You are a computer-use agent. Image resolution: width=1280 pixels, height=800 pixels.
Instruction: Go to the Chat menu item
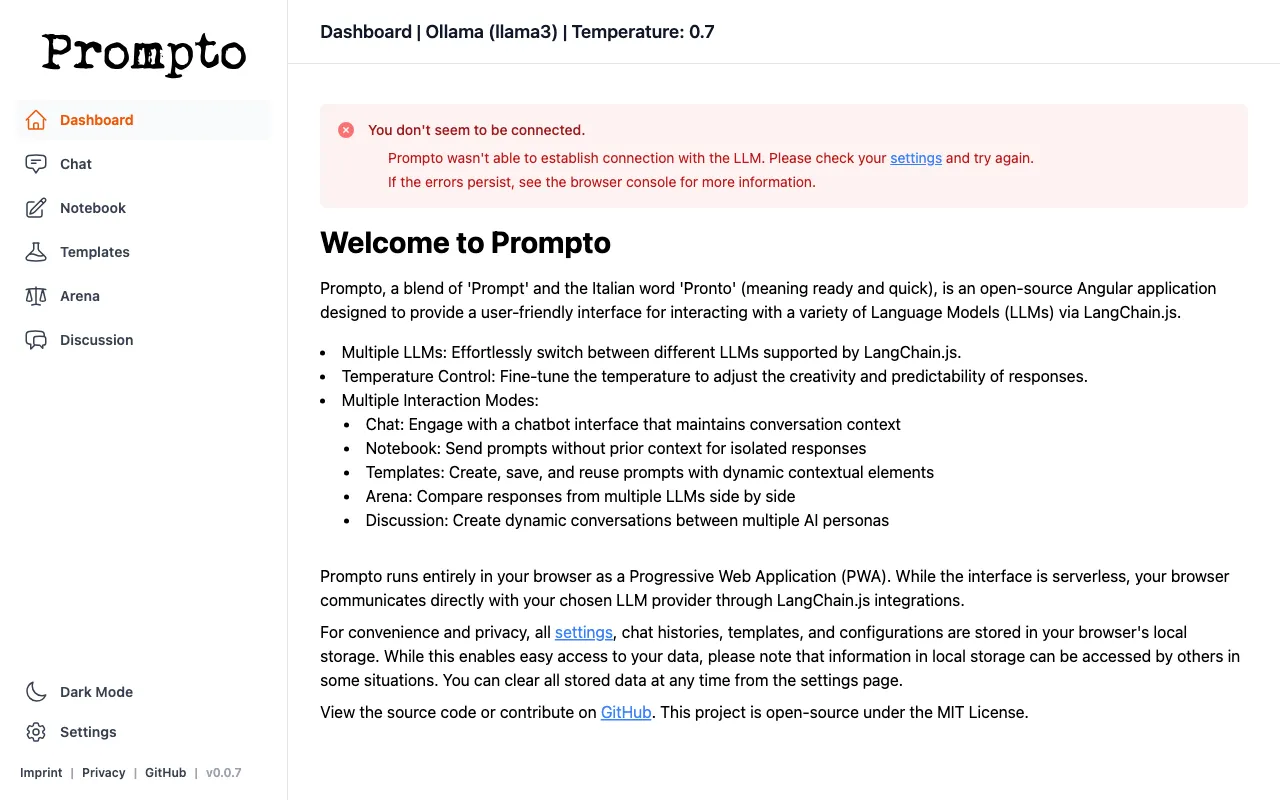tap(143, 164)
